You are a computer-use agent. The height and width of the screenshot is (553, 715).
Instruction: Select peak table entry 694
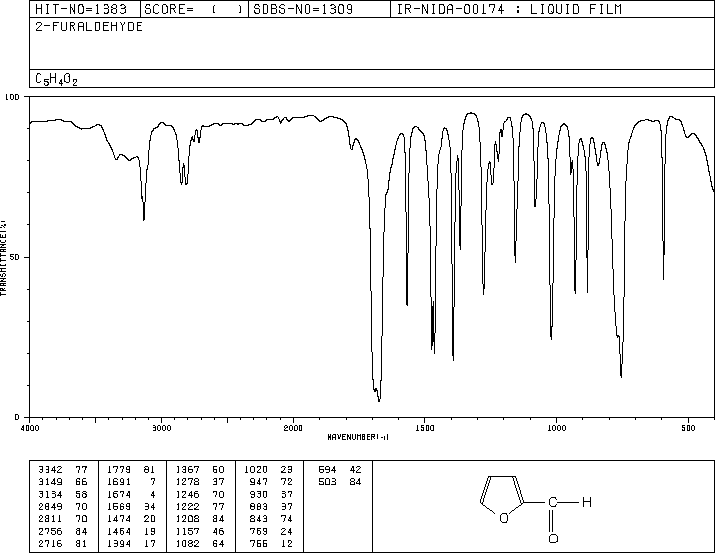click(327, 470)
